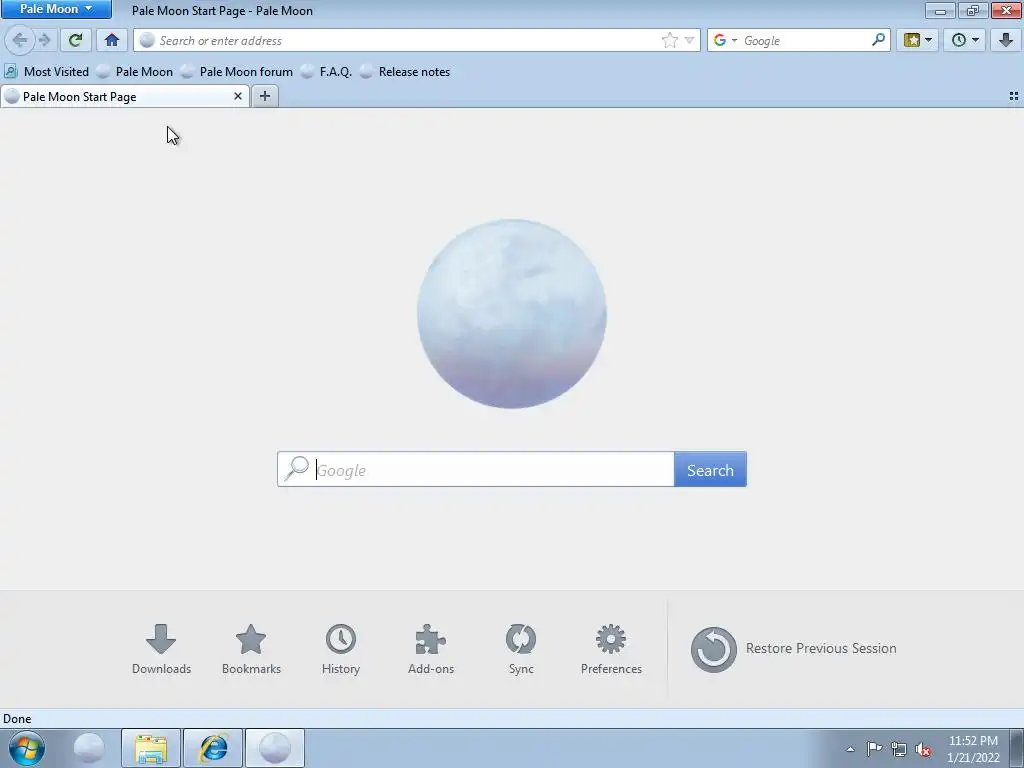
Task: Open Preferences from the start page
Action: [x=611, y=649]
